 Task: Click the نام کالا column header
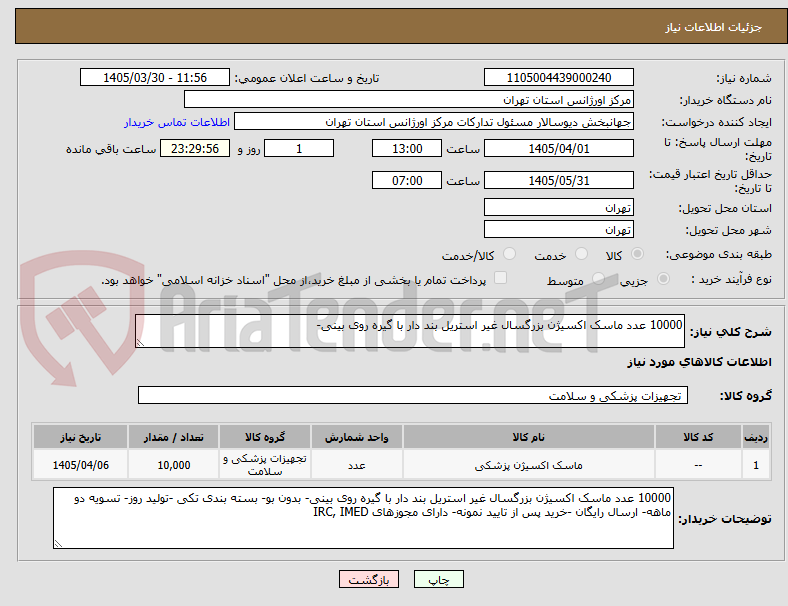click(529, 437)
